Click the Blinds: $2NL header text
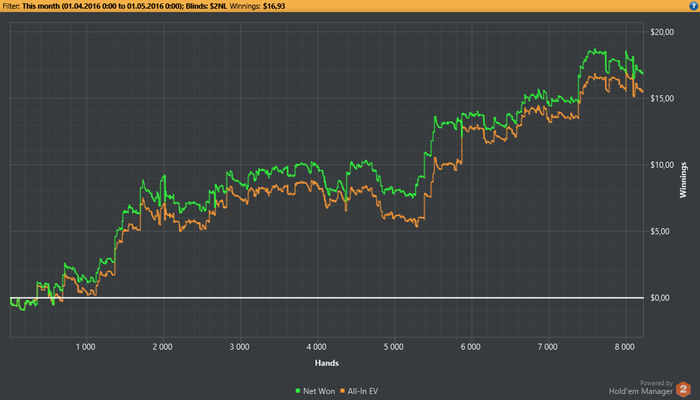Viewport: 700px width, 400px height. [206, 6]
